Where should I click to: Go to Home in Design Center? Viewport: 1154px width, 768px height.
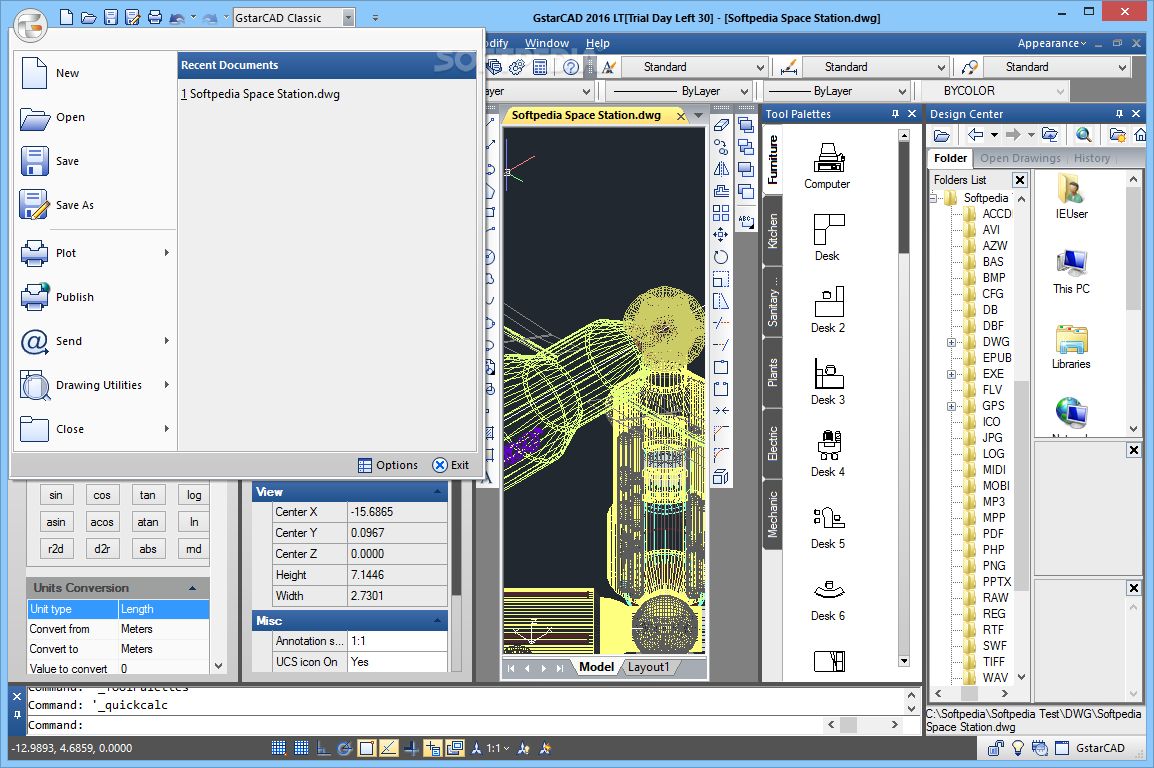(x=1140, y=135)
